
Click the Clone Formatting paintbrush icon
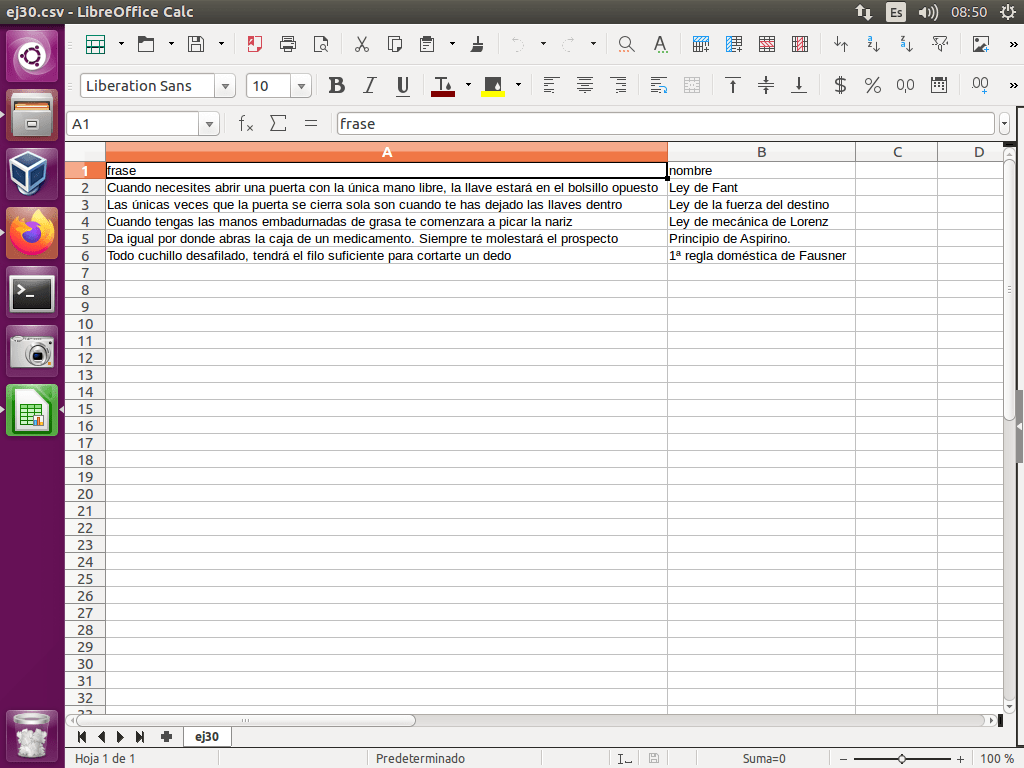click(477, 44)
